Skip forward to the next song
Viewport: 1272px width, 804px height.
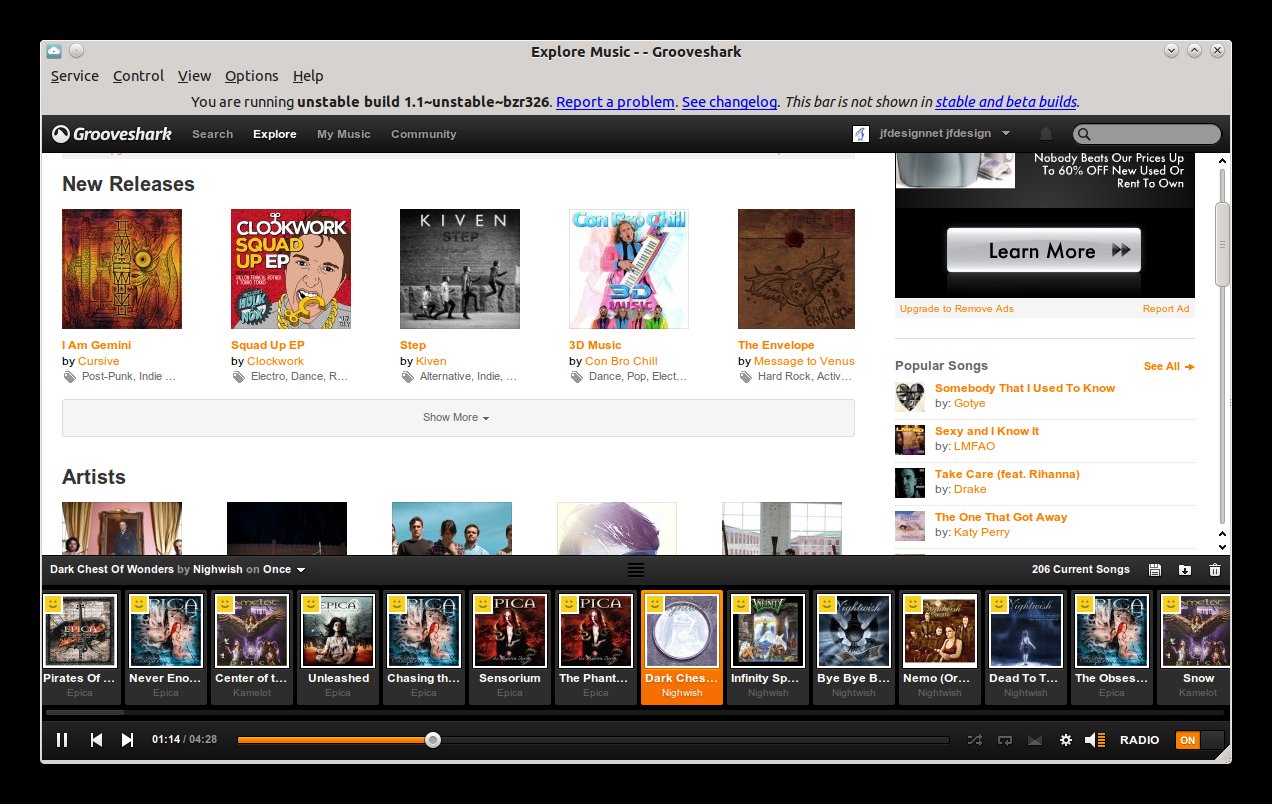[x=127, y=740]
